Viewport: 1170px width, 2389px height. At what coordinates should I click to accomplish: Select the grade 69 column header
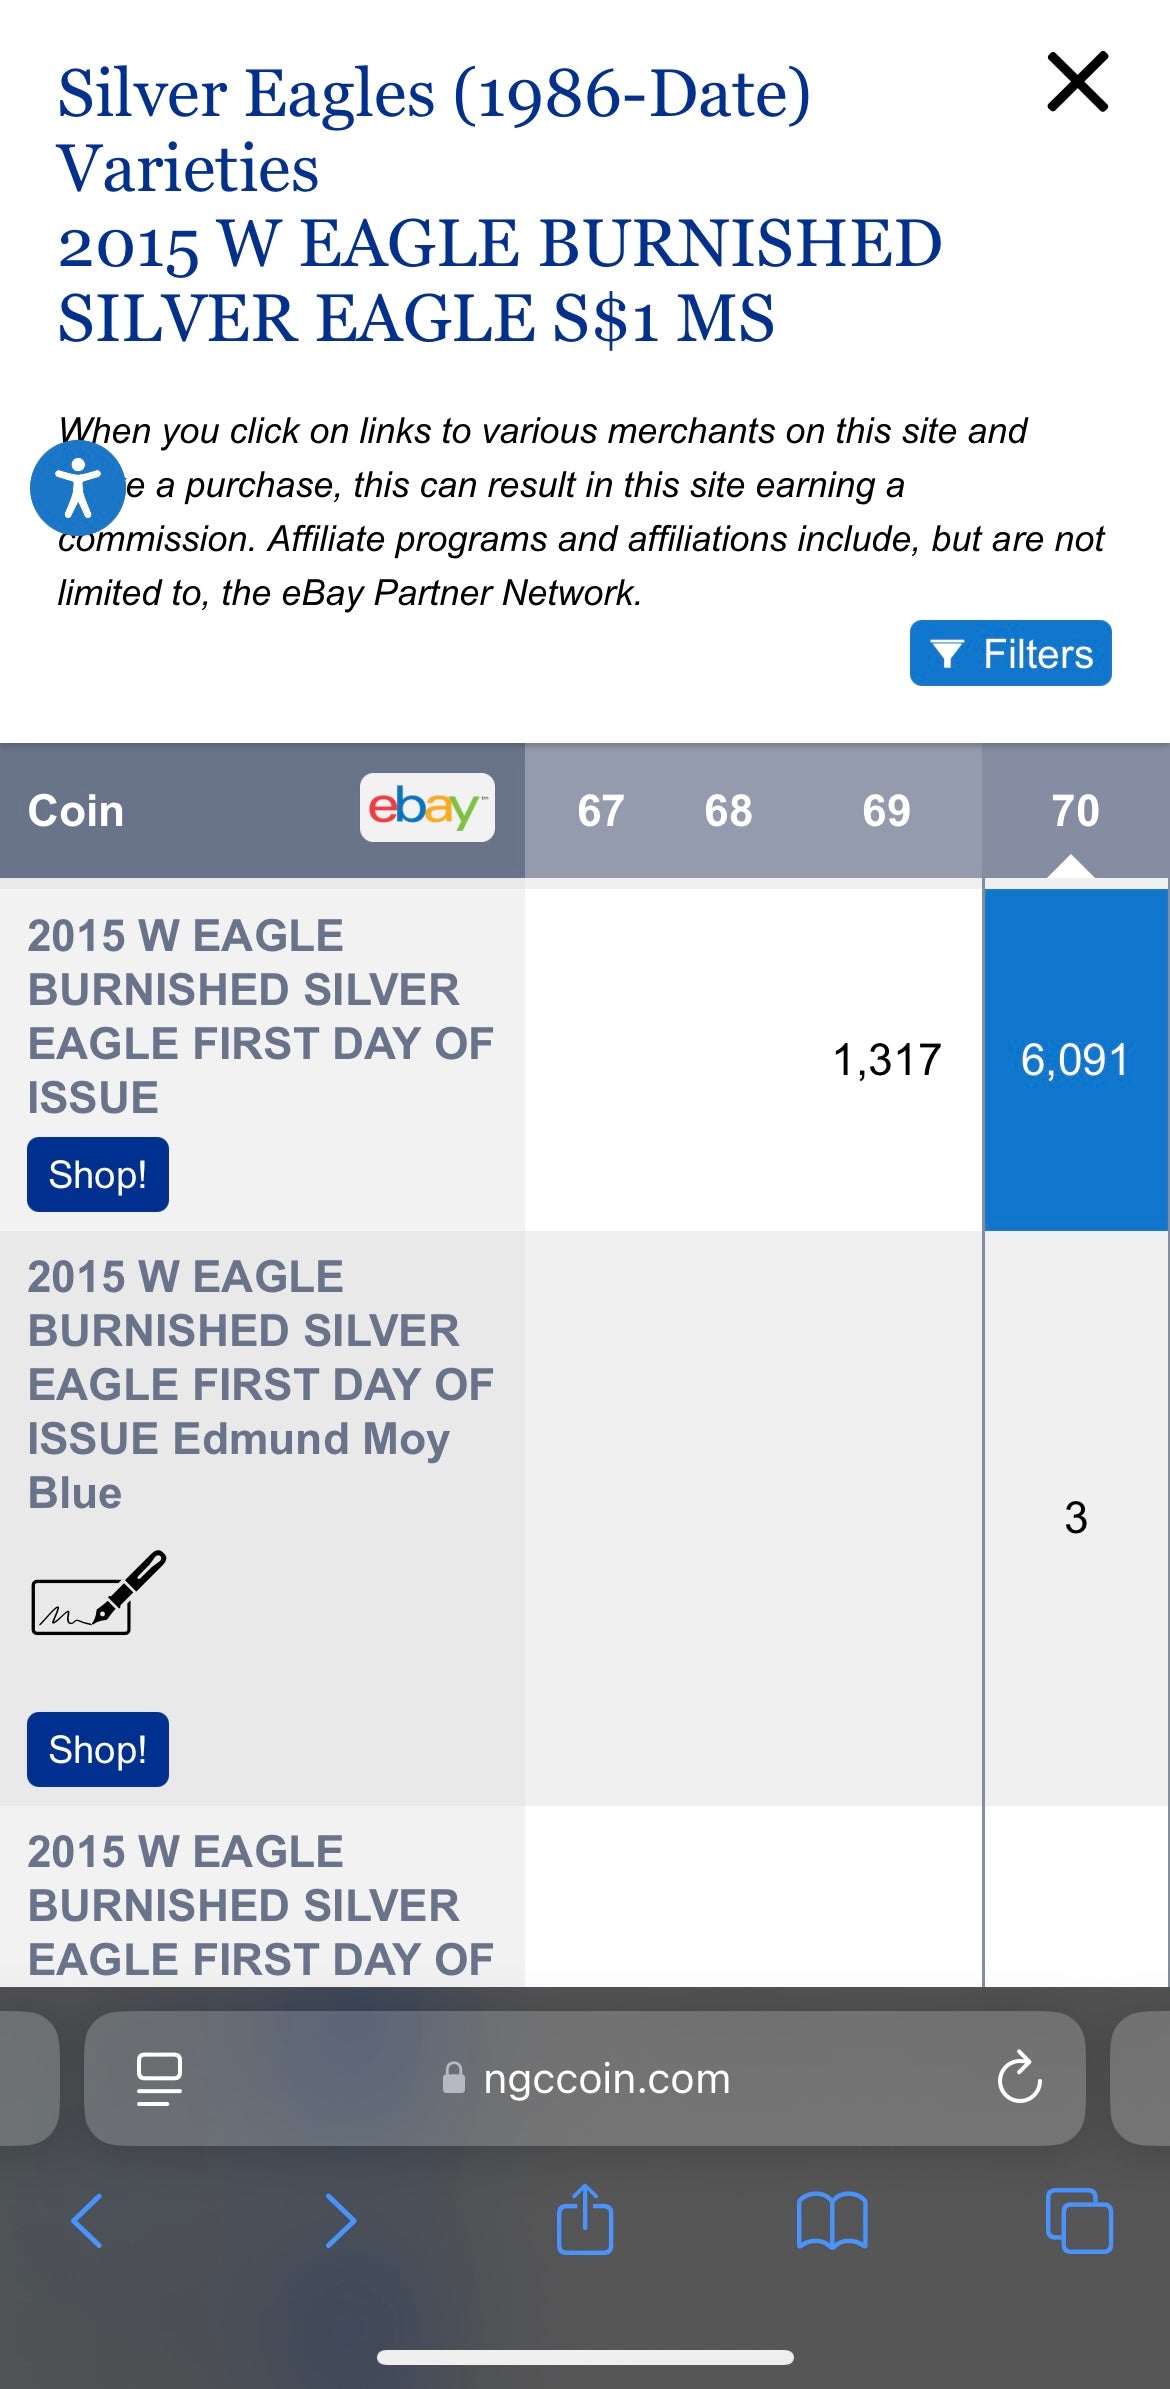pyautogui.click(x=886, y=810)
